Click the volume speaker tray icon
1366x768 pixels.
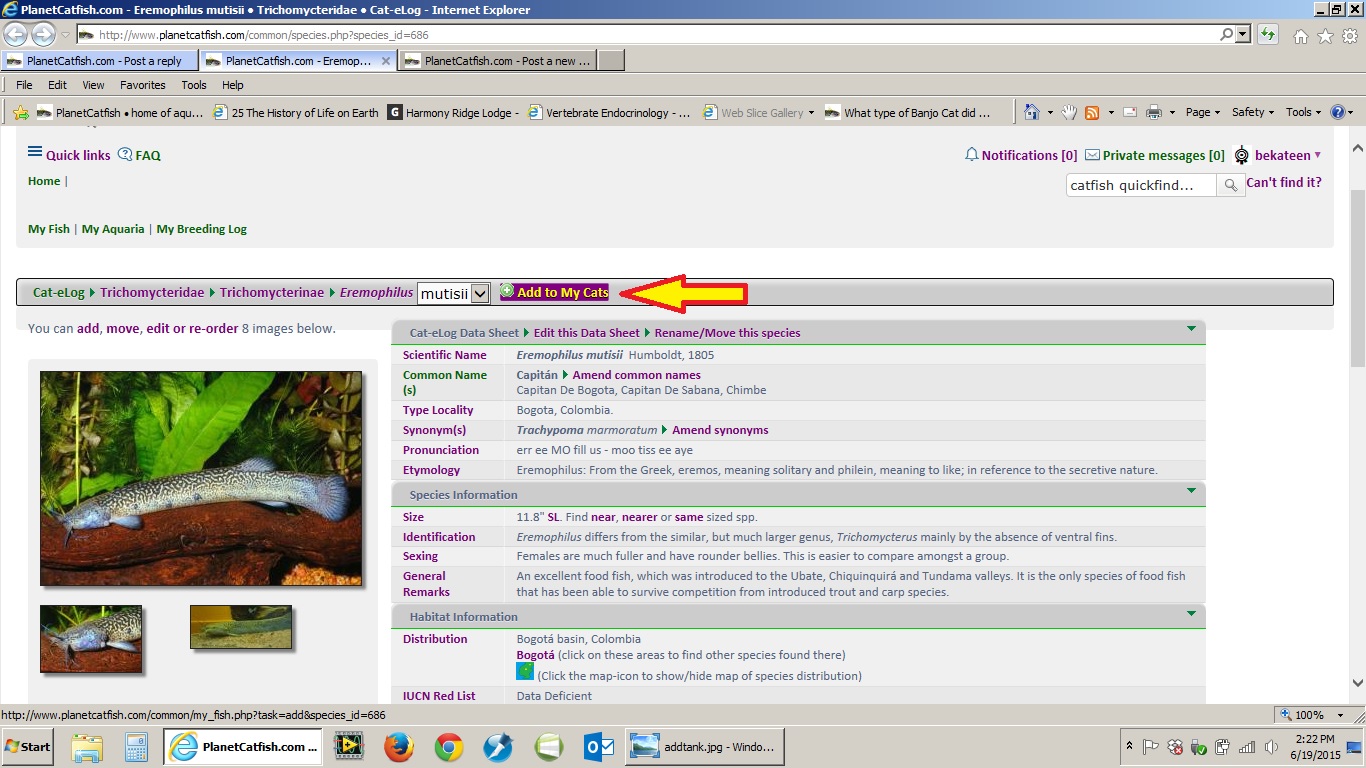point(1271,747)
